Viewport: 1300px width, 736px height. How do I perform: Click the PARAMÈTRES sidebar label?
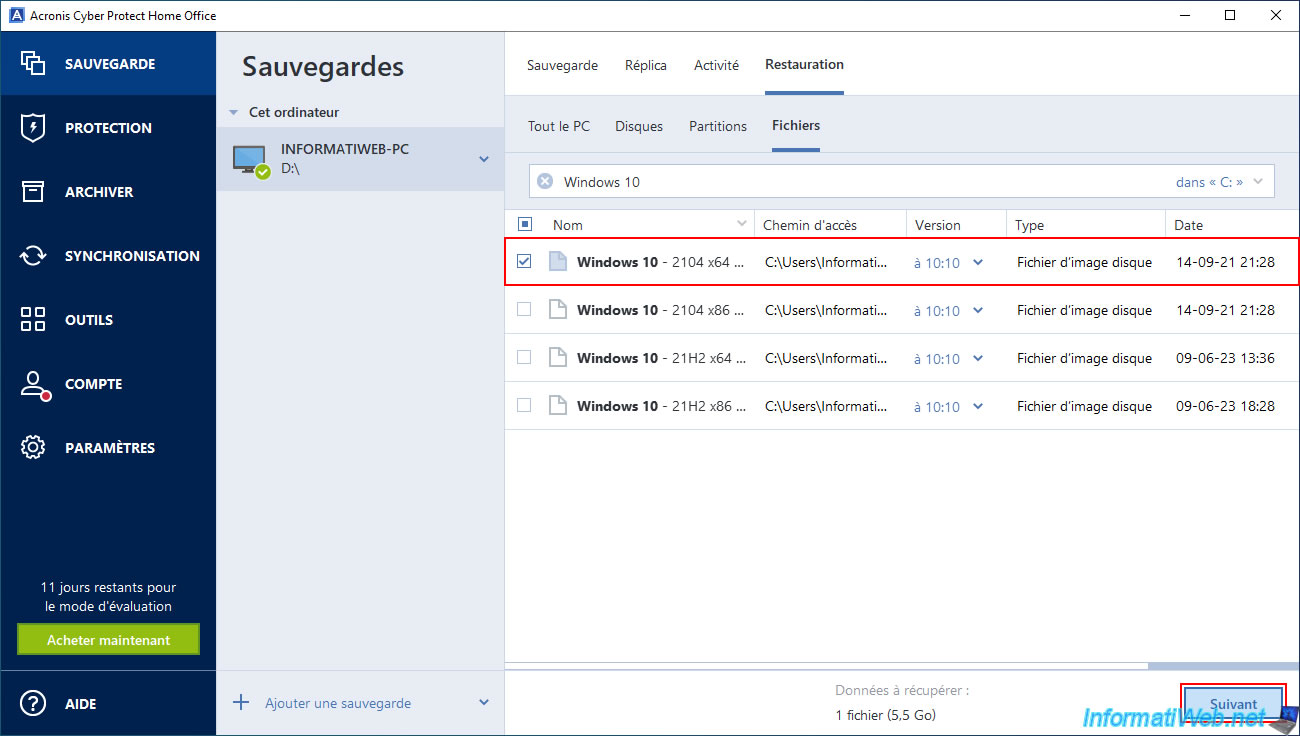click(110, 448)
